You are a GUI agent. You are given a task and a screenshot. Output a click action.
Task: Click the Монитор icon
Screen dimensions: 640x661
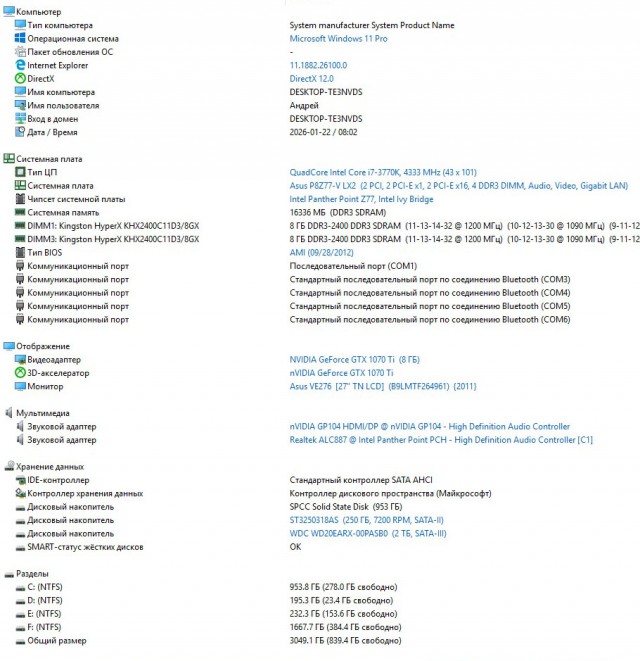point(20,386)
